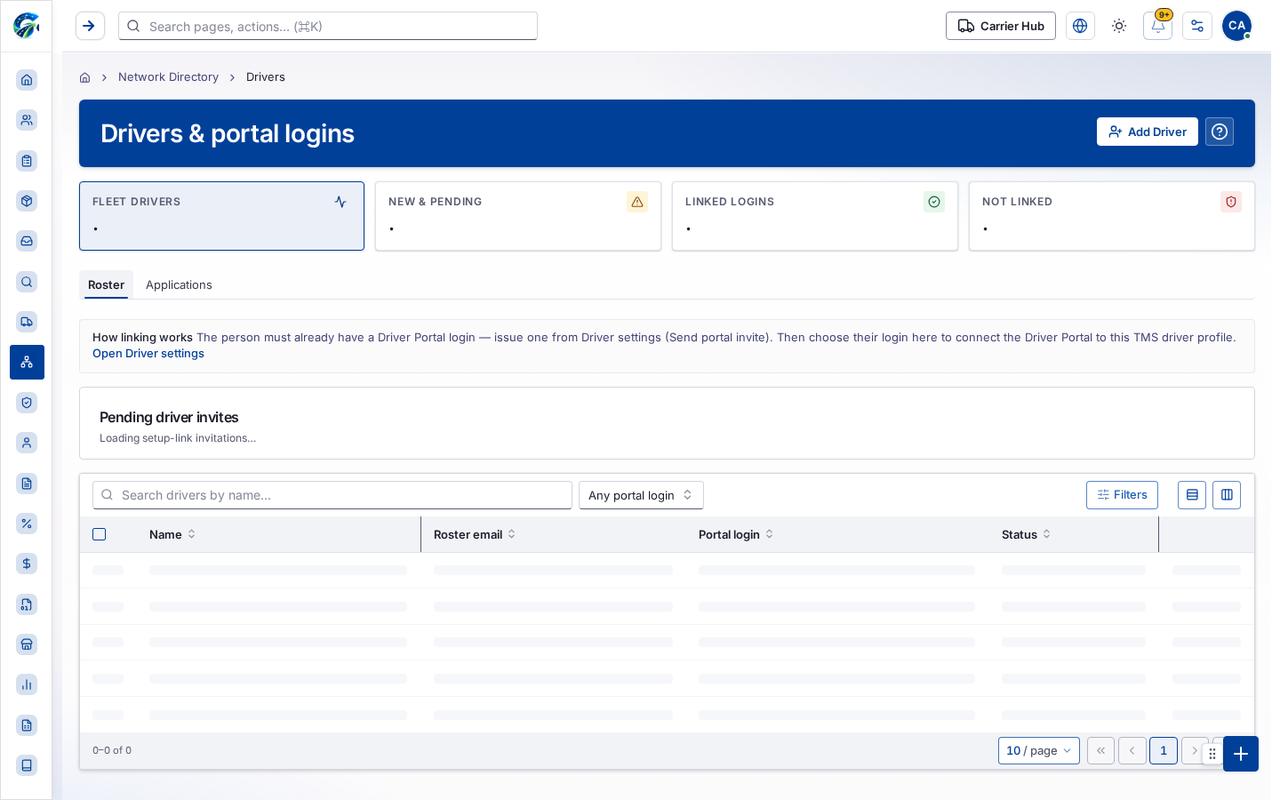
Task: Open the magnifier search icon in the sidebar
Action: pos(27,282)
